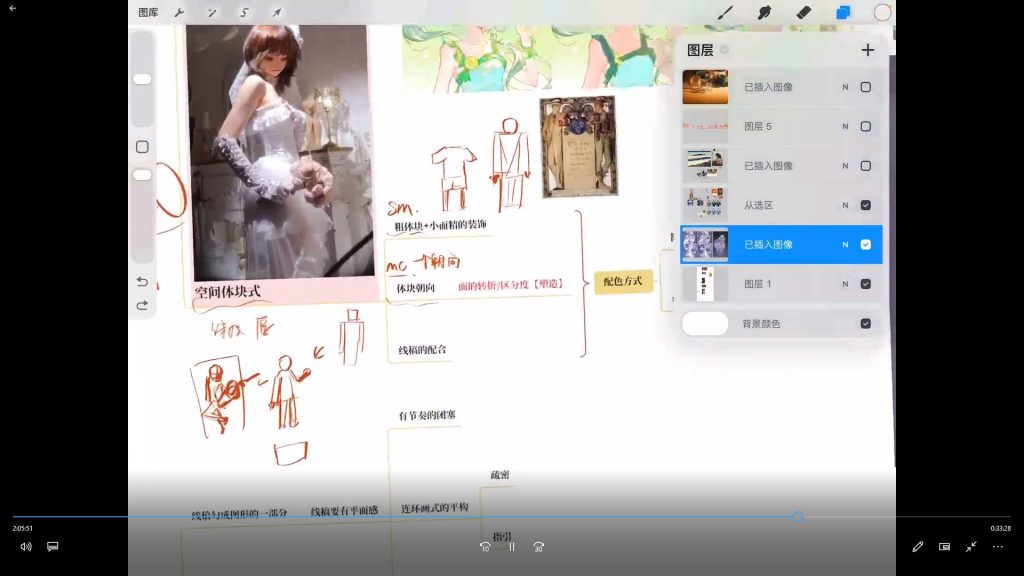Select the top 已插入图像 layer thumbnail

[705, 87]
